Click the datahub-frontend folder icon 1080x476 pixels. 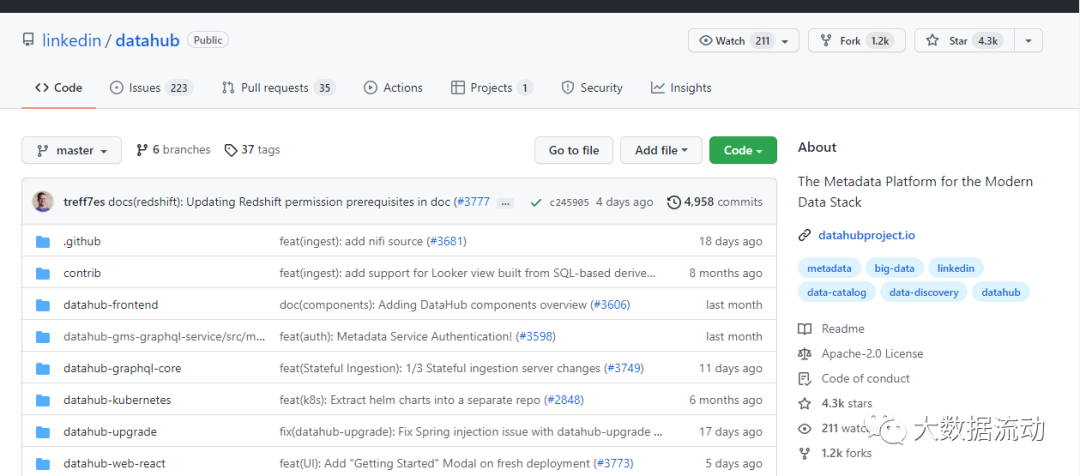(43, 305)
